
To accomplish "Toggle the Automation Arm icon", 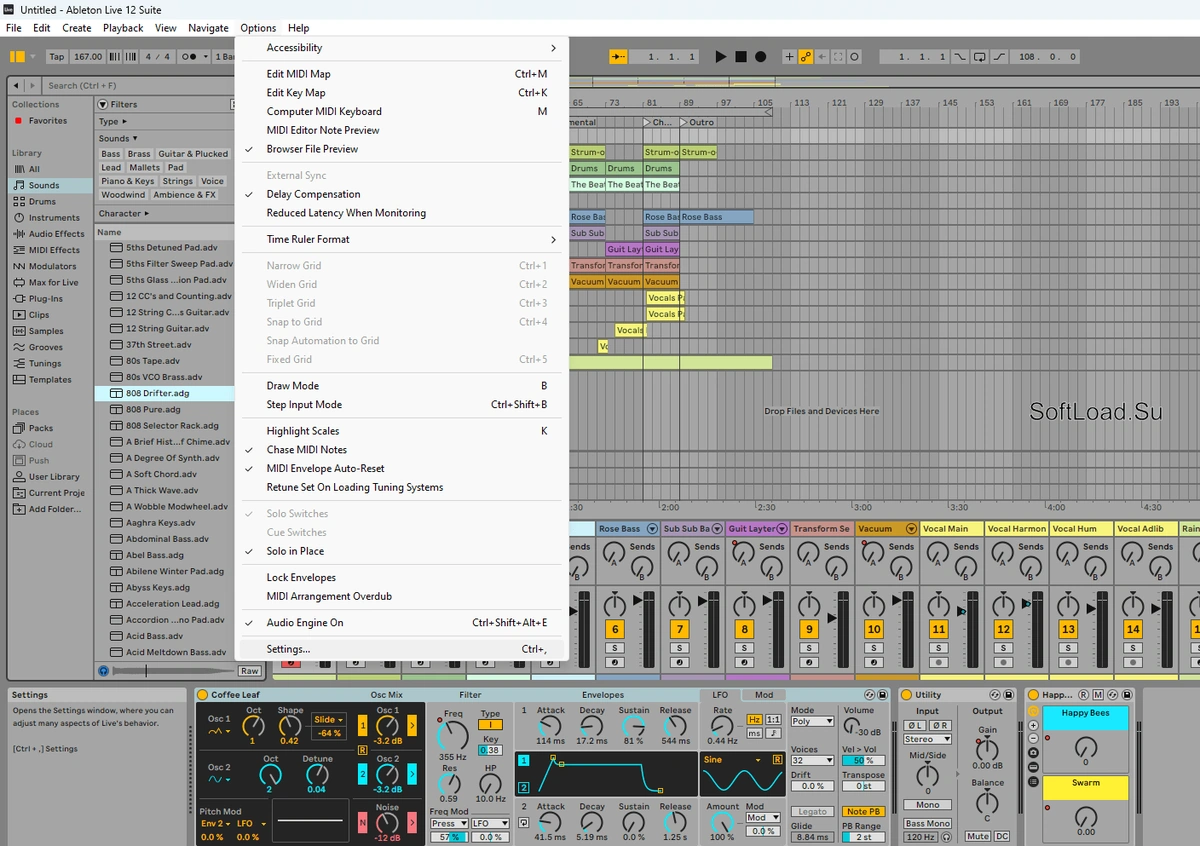I will 806,57.
